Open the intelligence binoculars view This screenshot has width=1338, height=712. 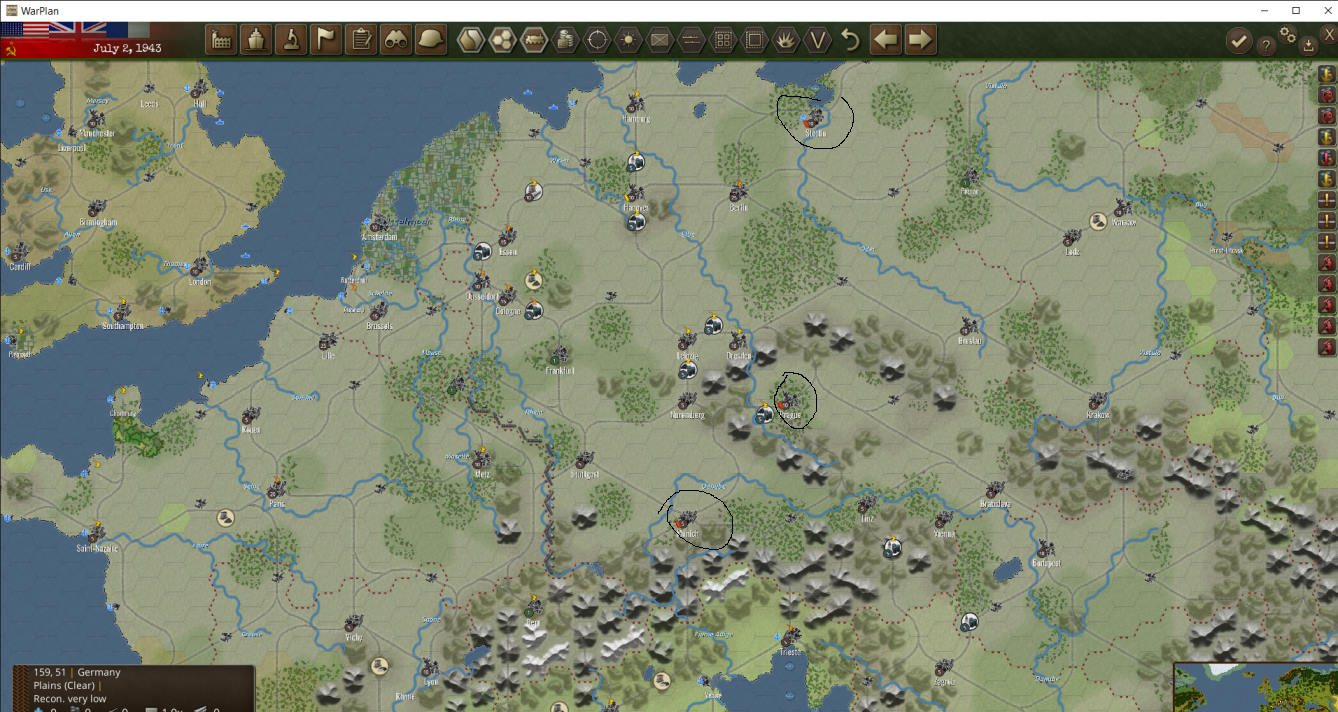click(x=394, y=40)
